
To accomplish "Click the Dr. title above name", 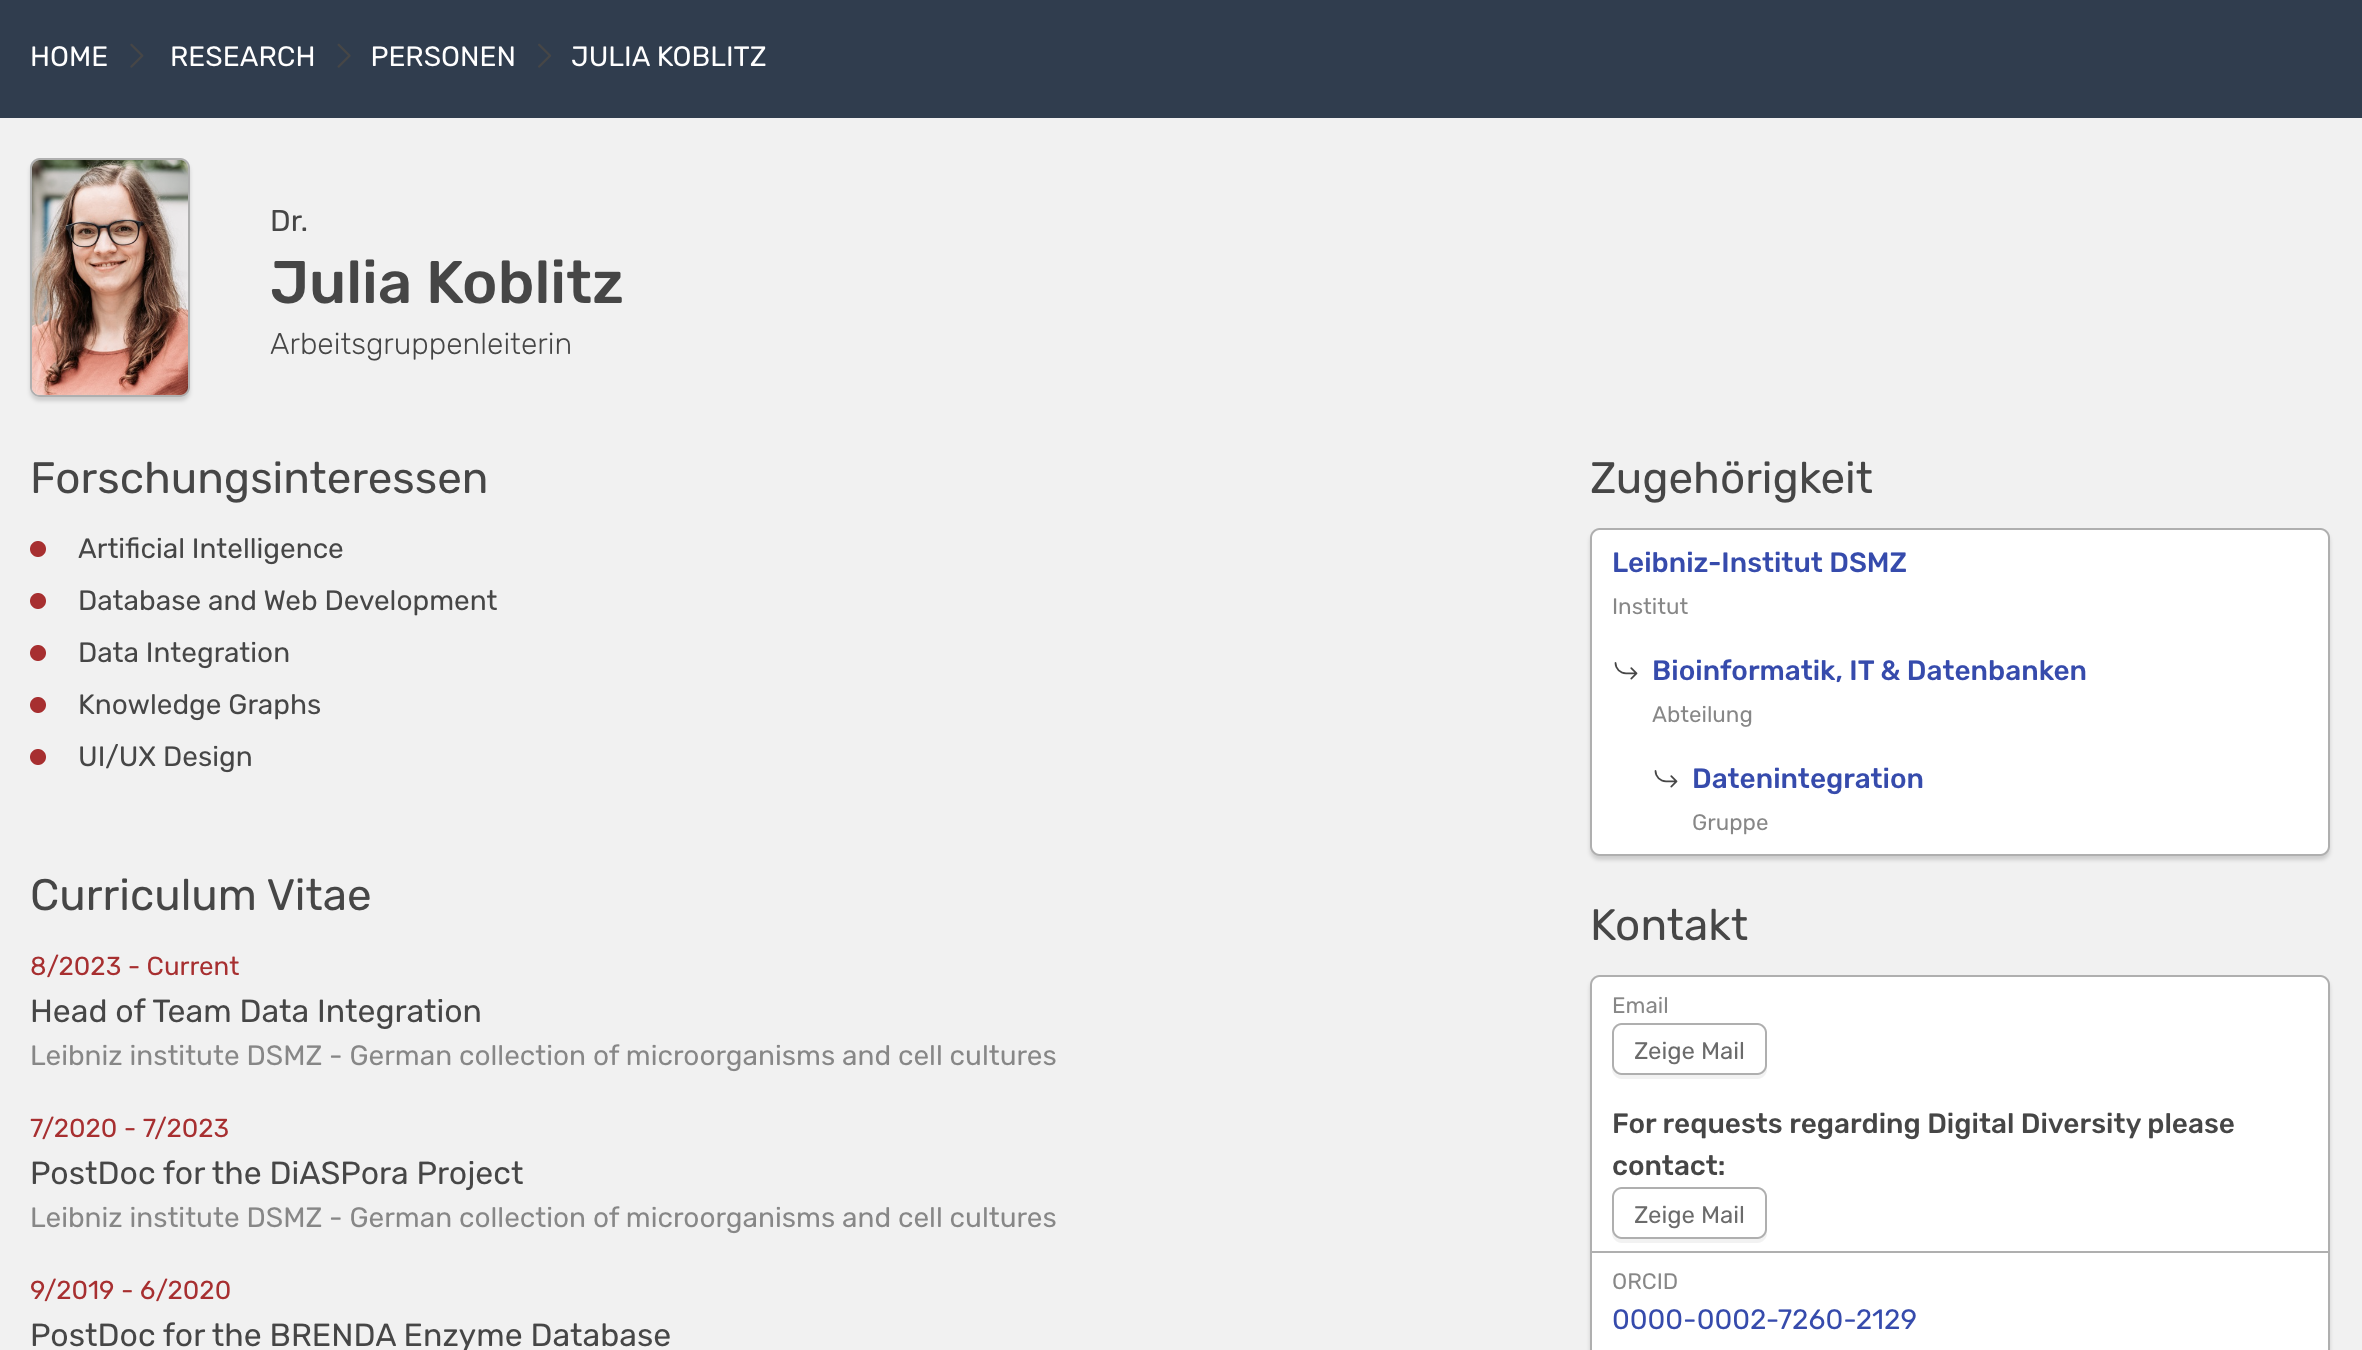I will pyautogui.click(x=288, y=221).
